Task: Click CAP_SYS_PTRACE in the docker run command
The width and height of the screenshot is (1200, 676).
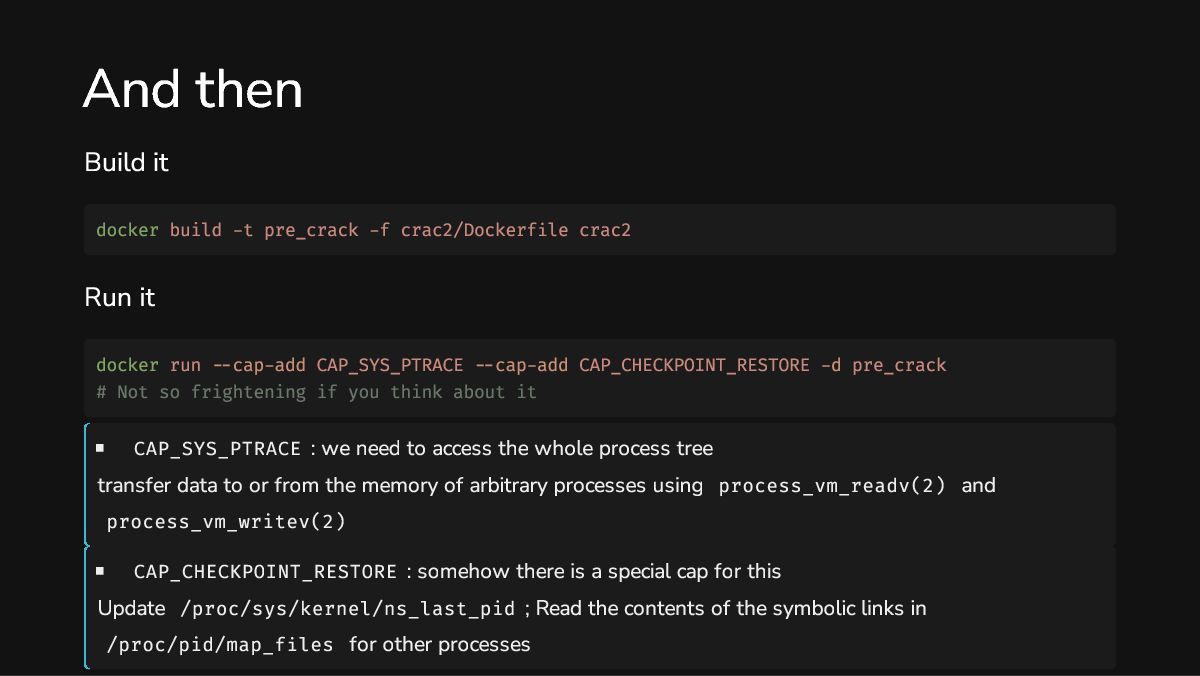Action: click(390, 365)
